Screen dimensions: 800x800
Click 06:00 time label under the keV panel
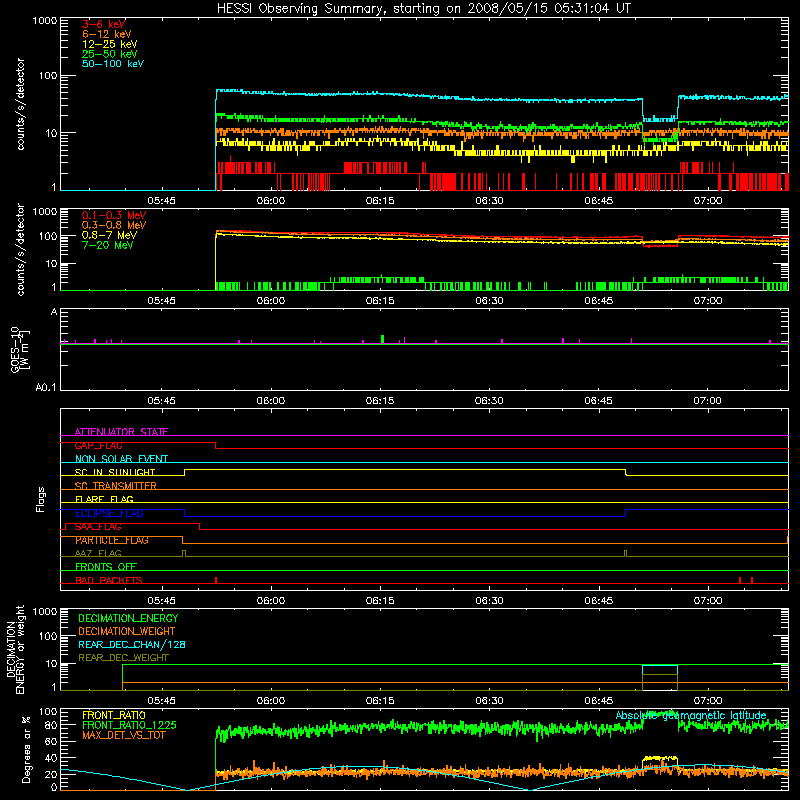click(271, 201)
